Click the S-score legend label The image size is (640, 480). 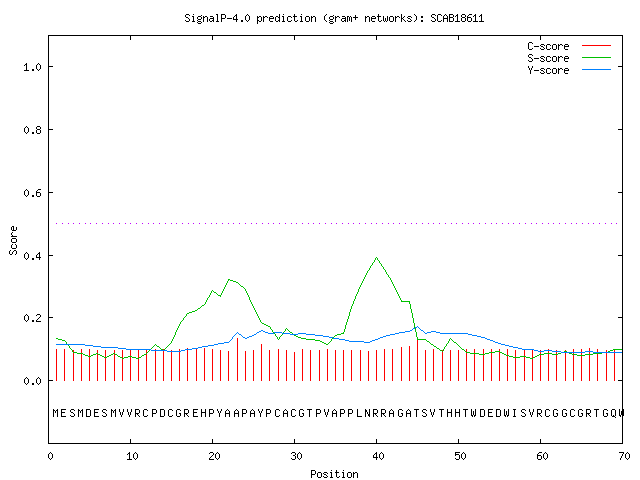coord(548,58)
